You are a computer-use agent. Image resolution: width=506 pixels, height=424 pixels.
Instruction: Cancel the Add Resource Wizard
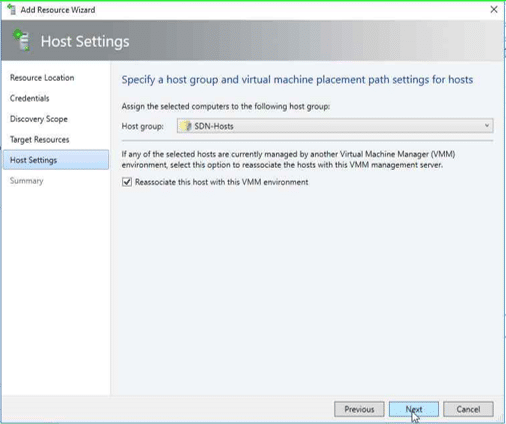[x=468, y=409]
